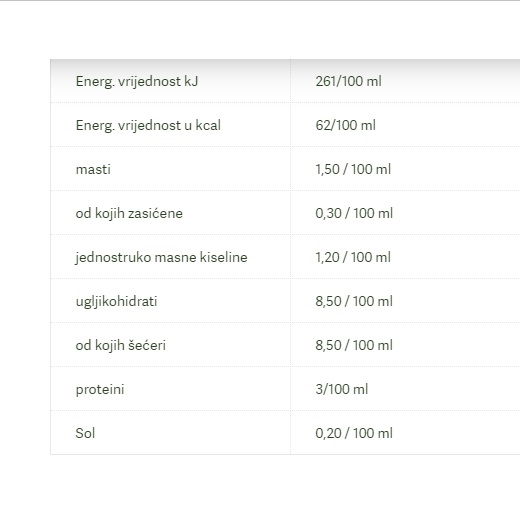Select the 3/100 ml proteini value
The height and width of the screenshot is (520, 520).
pyautogui.click(x=342, y=389)
